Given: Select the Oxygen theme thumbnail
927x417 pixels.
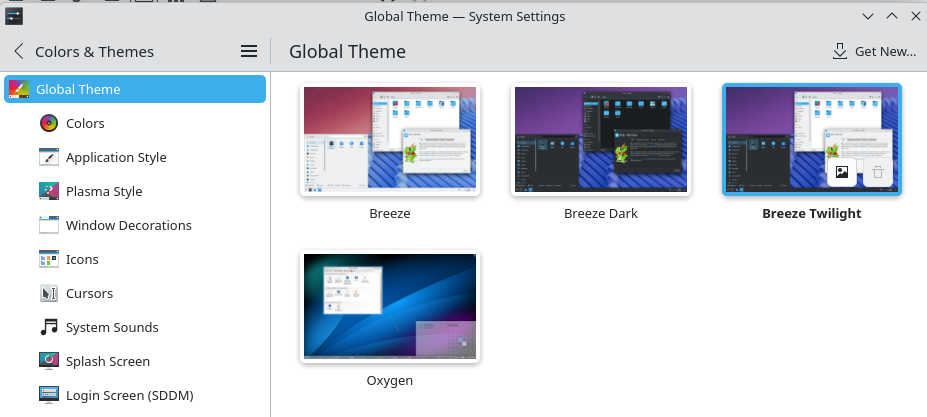Looking at the screenshot, I should pyautogui.click(x=390, y=306).
